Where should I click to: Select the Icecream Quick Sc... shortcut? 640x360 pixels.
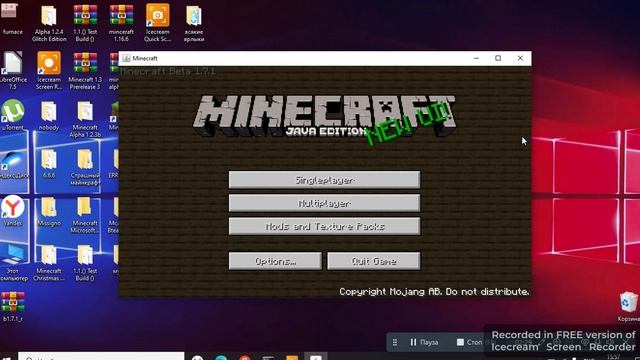(x=158, y=24)
